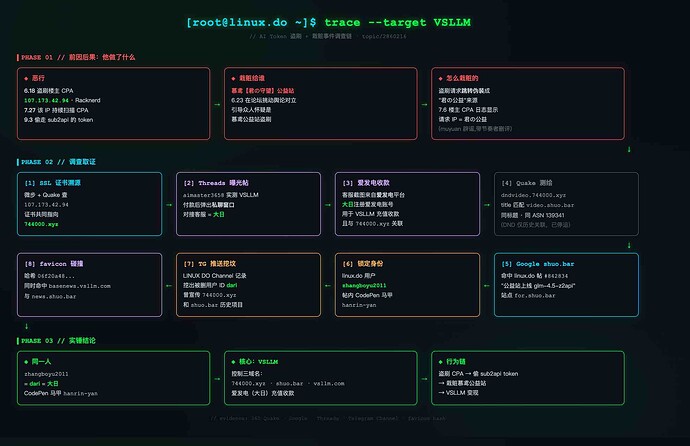Click the linux.do post "#842834" line
Viewport: 690px width, 446px height.
pyautogui.click(x=534, y=276)
